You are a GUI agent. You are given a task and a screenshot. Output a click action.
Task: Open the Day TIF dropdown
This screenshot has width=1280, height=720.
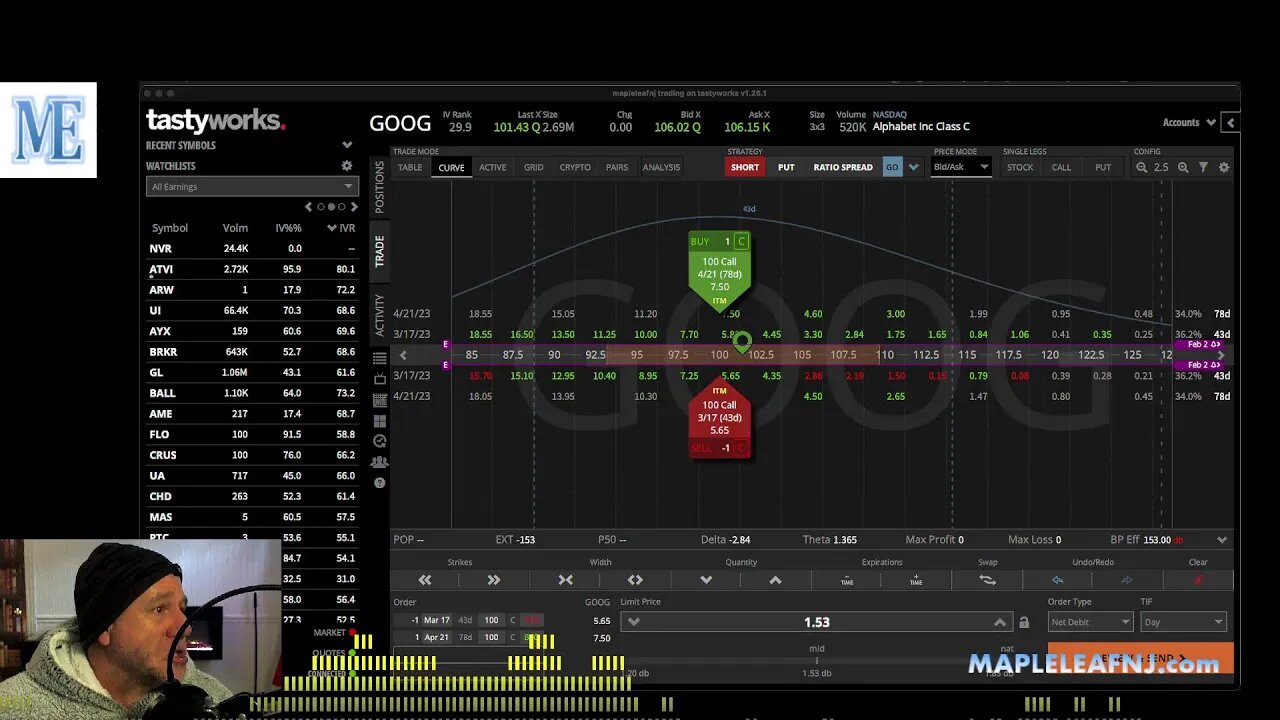(x=1183, y=622)
